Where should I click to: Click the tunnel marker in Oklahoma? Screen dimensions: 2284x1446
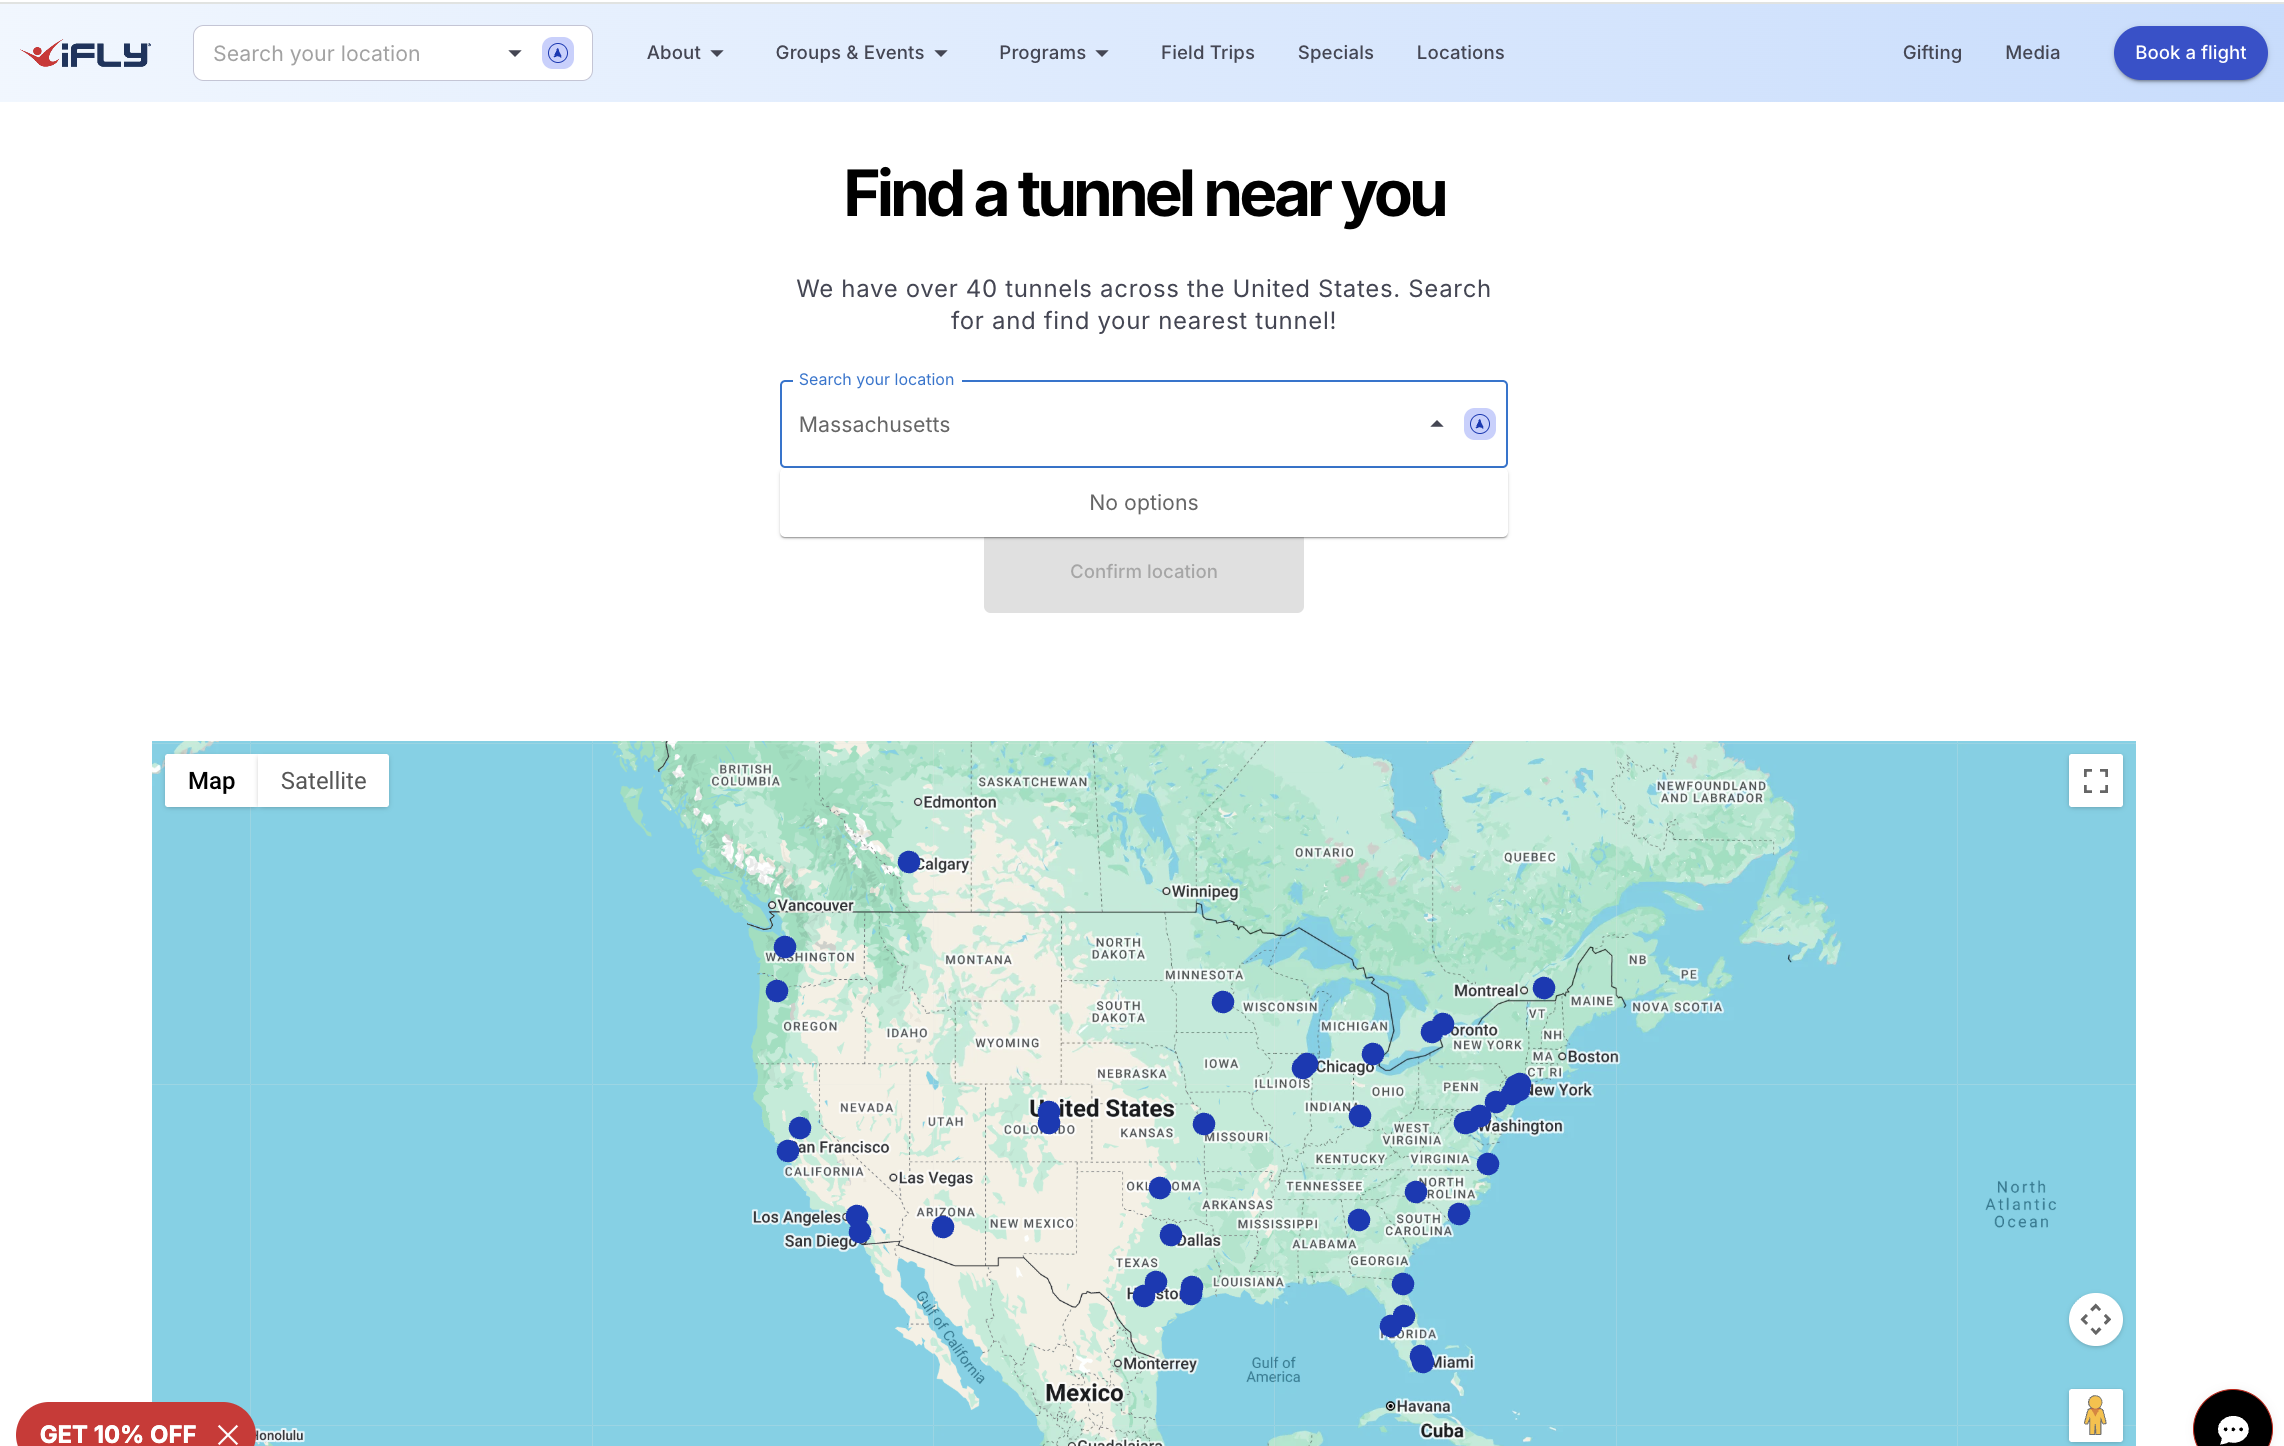coord(1159,1188)
